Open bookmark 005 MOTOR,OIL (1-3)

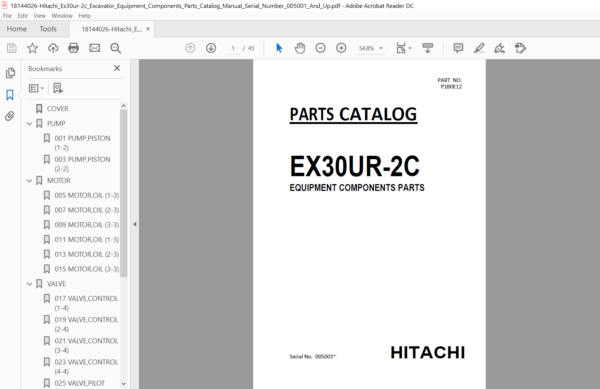tap(87, 195)
